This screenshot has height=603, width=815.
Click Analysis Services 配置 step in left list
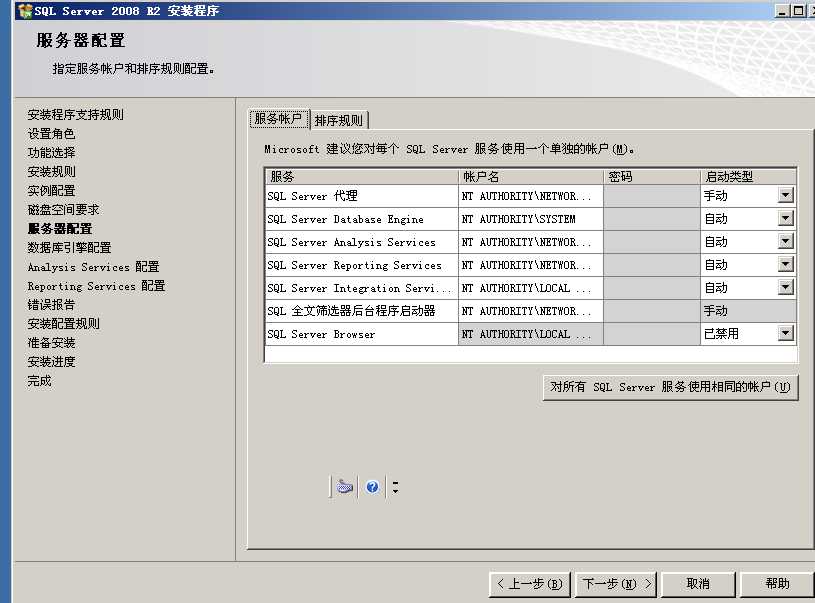click(x=93, y=267)
